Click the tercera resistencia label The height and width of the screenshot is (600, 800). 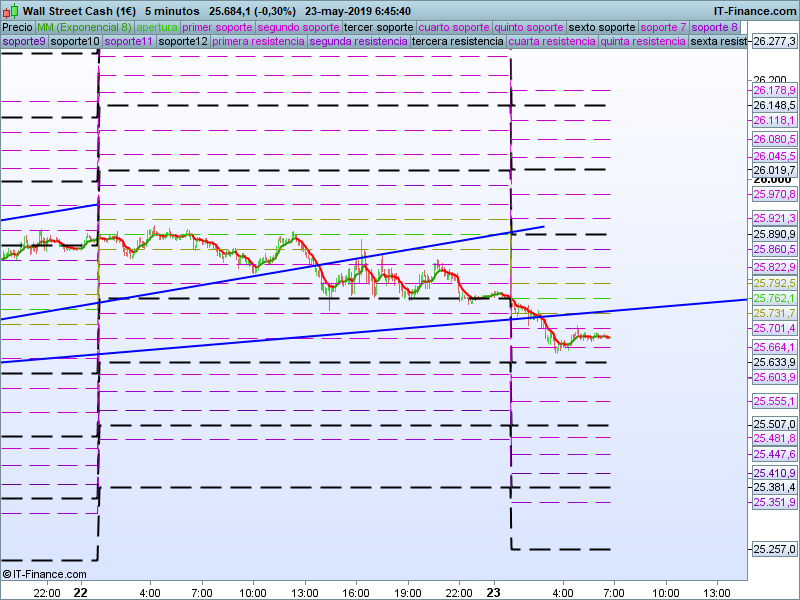458,41
